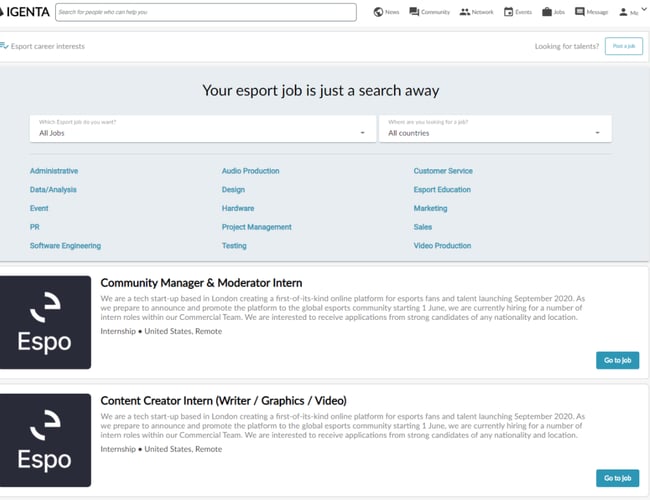
Task: Click the Igenta logo
Action: (25, 12)
